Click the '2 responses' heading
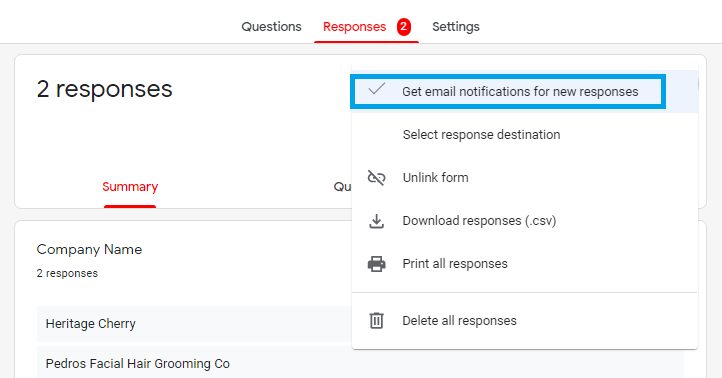The height and width of the screenshot is (378, 722). coord(105,89)
